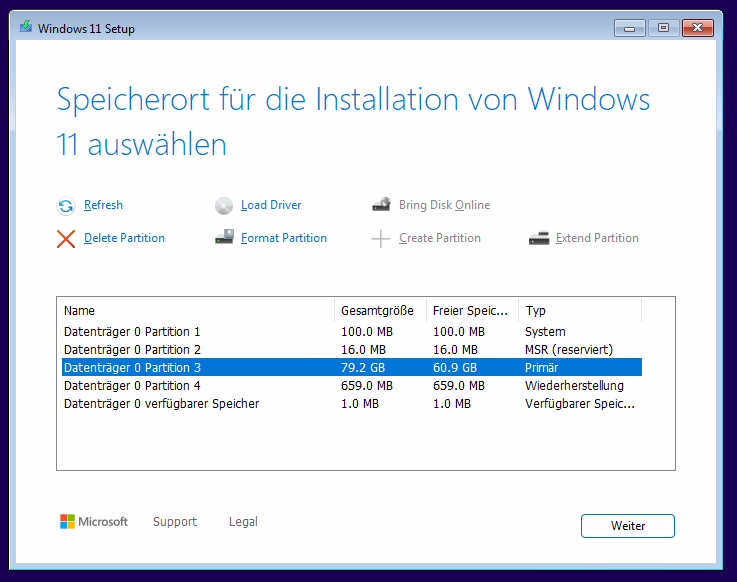Click the Extend Partition link
737x582 pixels.
pos(597,238)
